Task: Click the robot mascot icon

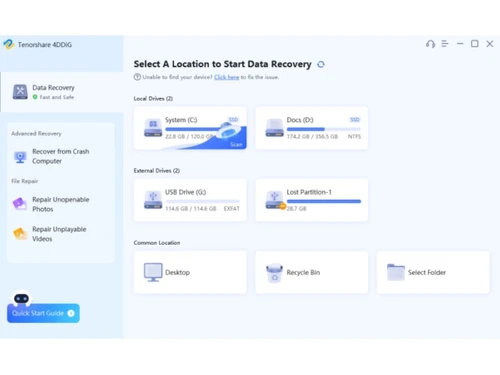Action: tap(22, 298)
